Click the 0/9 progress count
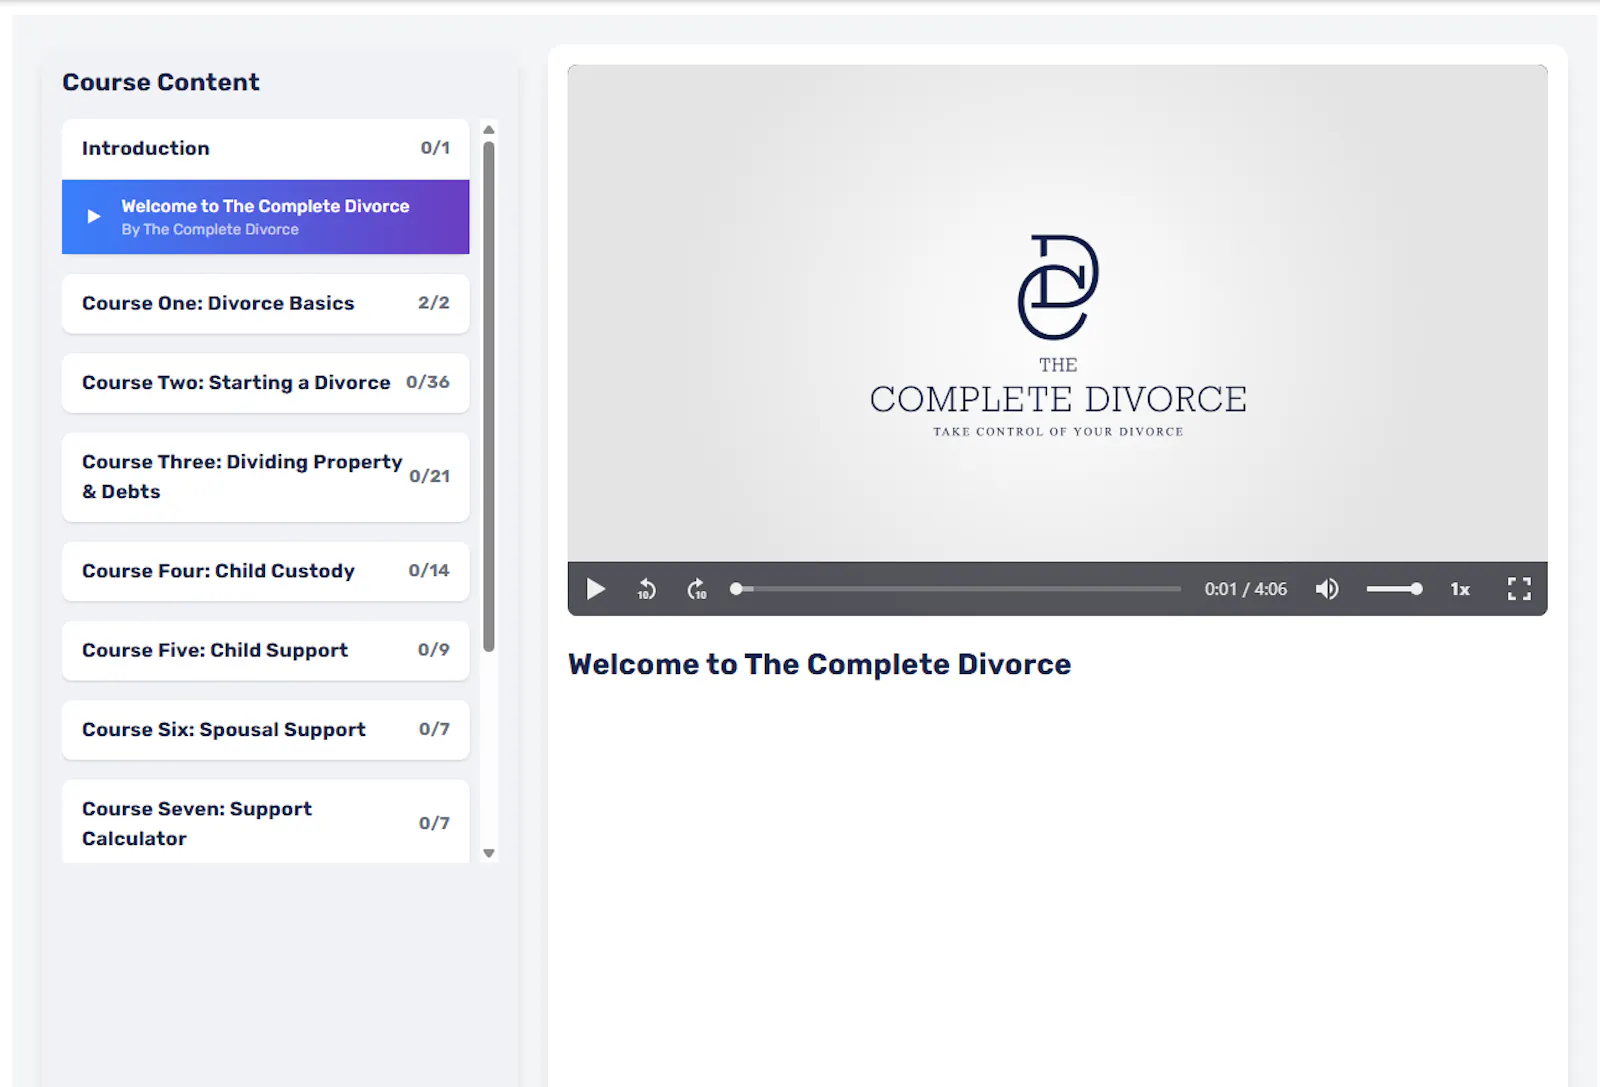This screenshot has height=1087, width=1600. 434,649
